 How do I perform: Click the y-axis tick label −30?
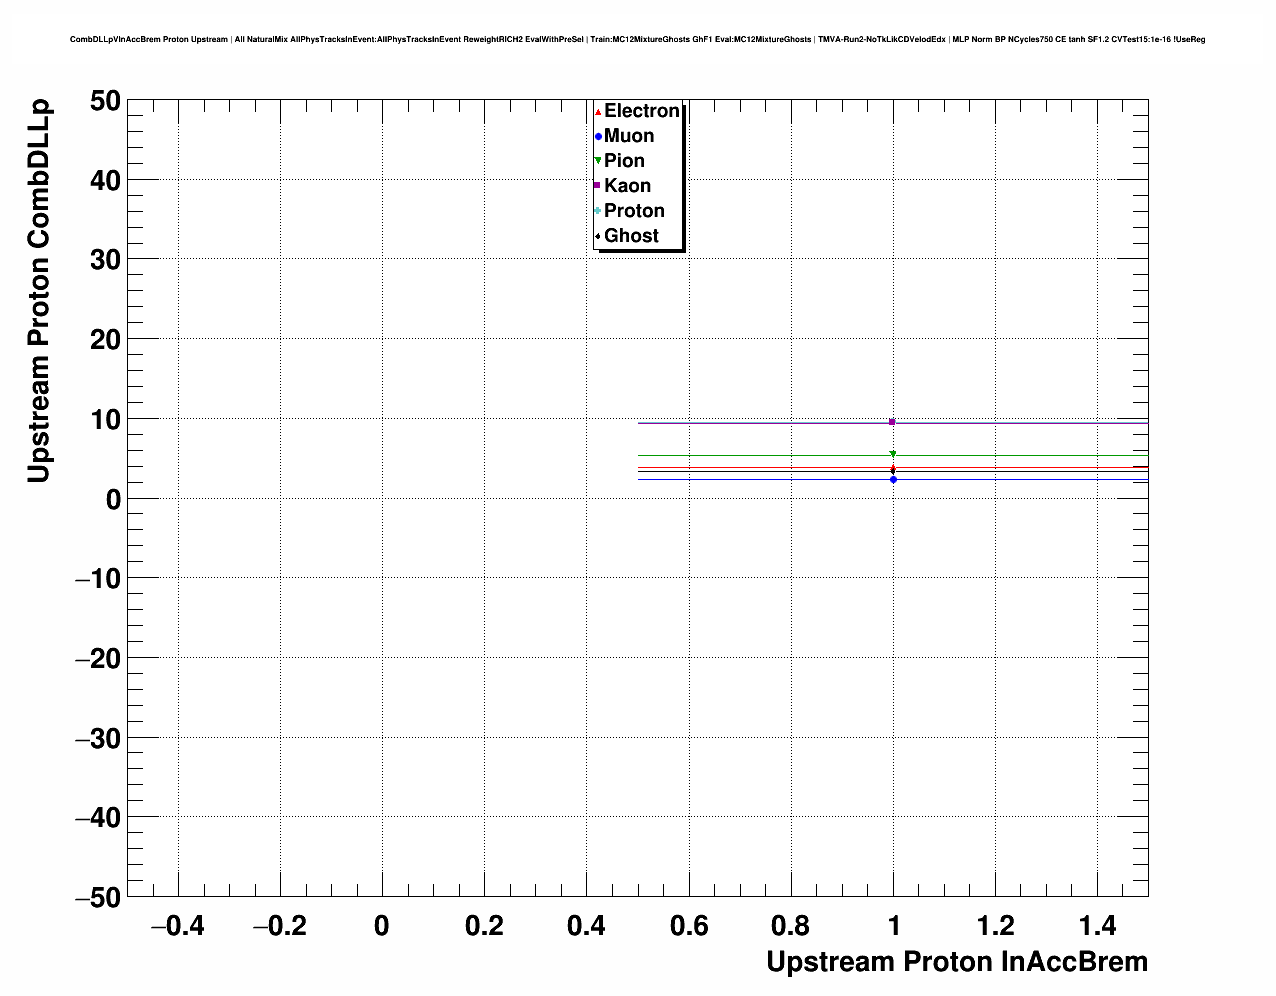pyautogui.click(x=96, y=738)
